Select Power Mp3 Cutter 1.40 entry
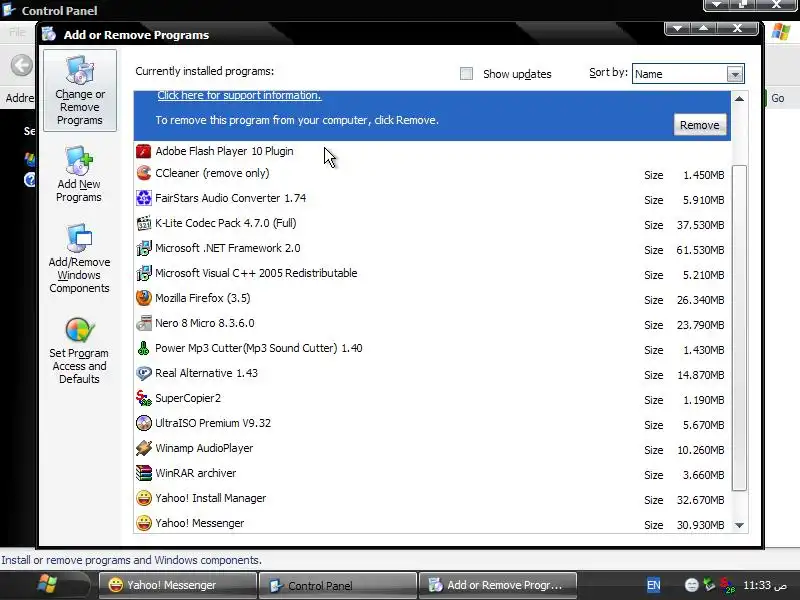This screenshot has width=800, height=600. [x=433, y=348]
